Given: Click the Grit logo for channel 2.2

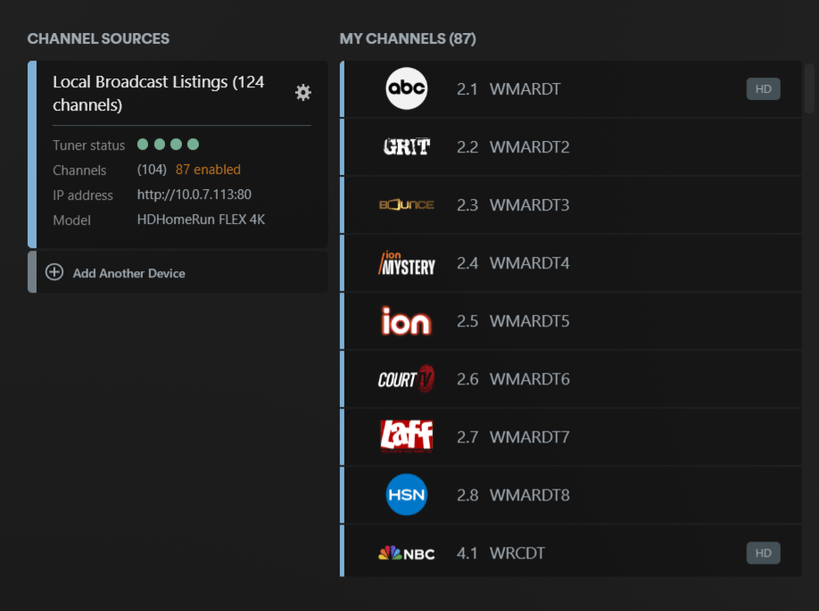Looking at the screenshot, I should click(406, 147).
